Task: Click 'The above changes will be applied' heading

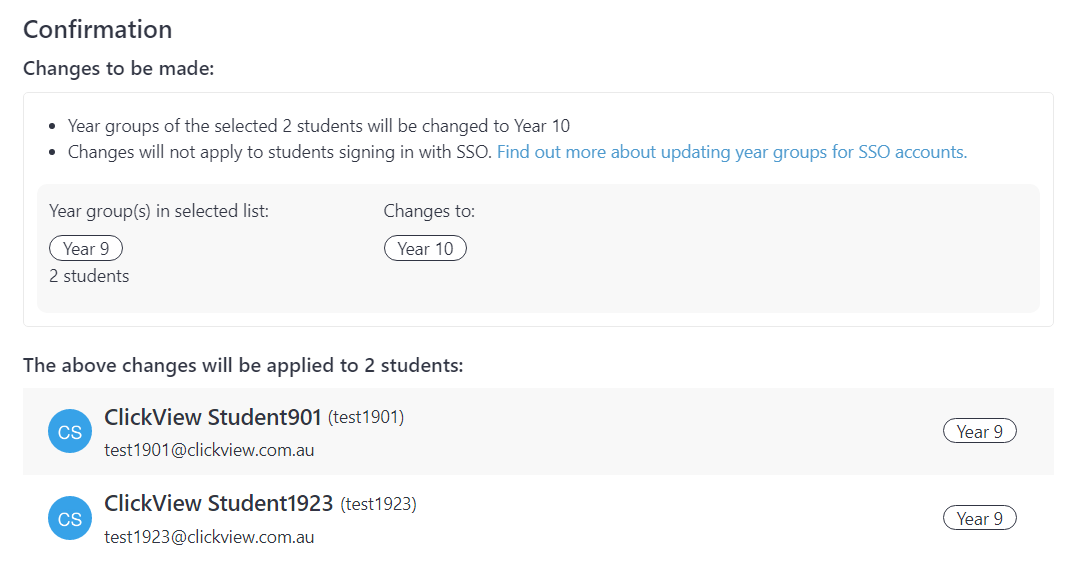Action: [x=243, y=365]
